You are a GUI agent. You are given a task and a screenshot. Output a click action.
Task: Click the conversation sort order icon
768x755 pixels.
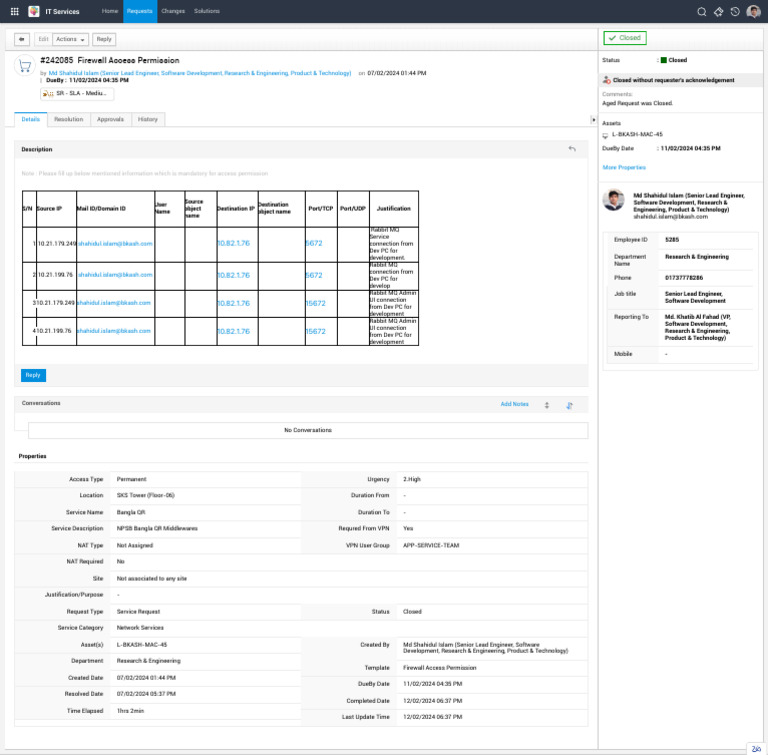[569, 405]
